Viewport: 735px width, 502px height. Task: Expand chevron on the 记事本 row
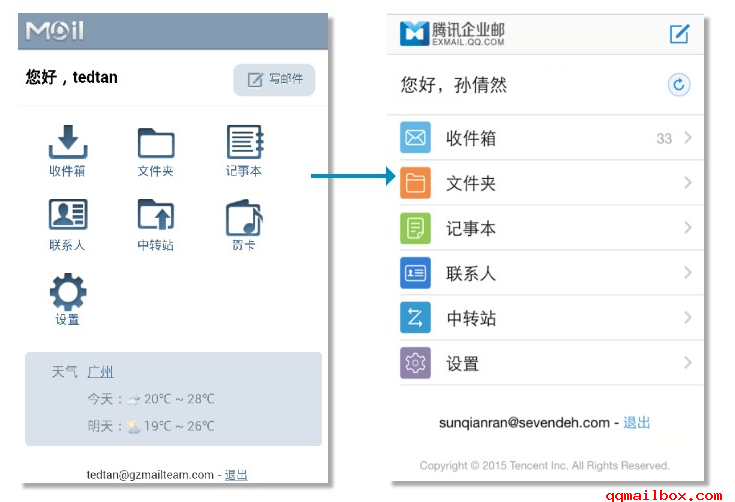click(x=688, y=227)
